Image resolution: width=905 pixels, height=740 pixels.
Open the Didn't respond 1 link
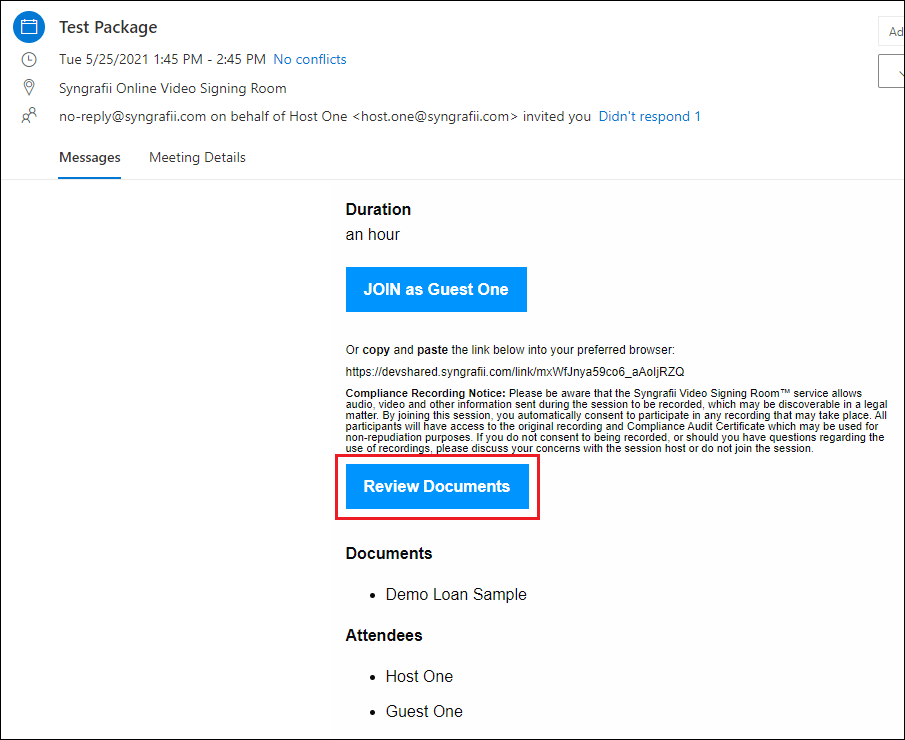pyautogui.click(x=649, y=116)
